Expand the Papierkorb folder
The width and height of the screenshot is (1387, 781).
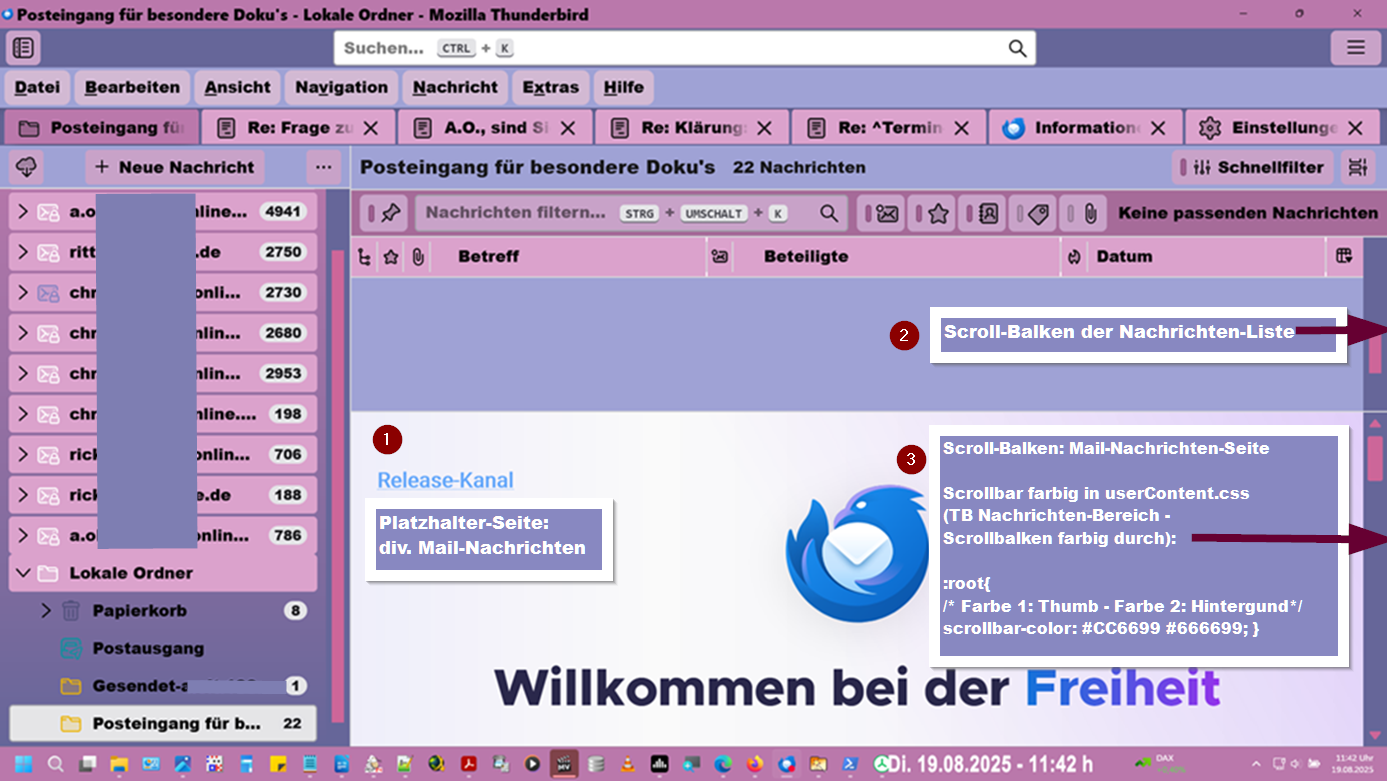46,611
